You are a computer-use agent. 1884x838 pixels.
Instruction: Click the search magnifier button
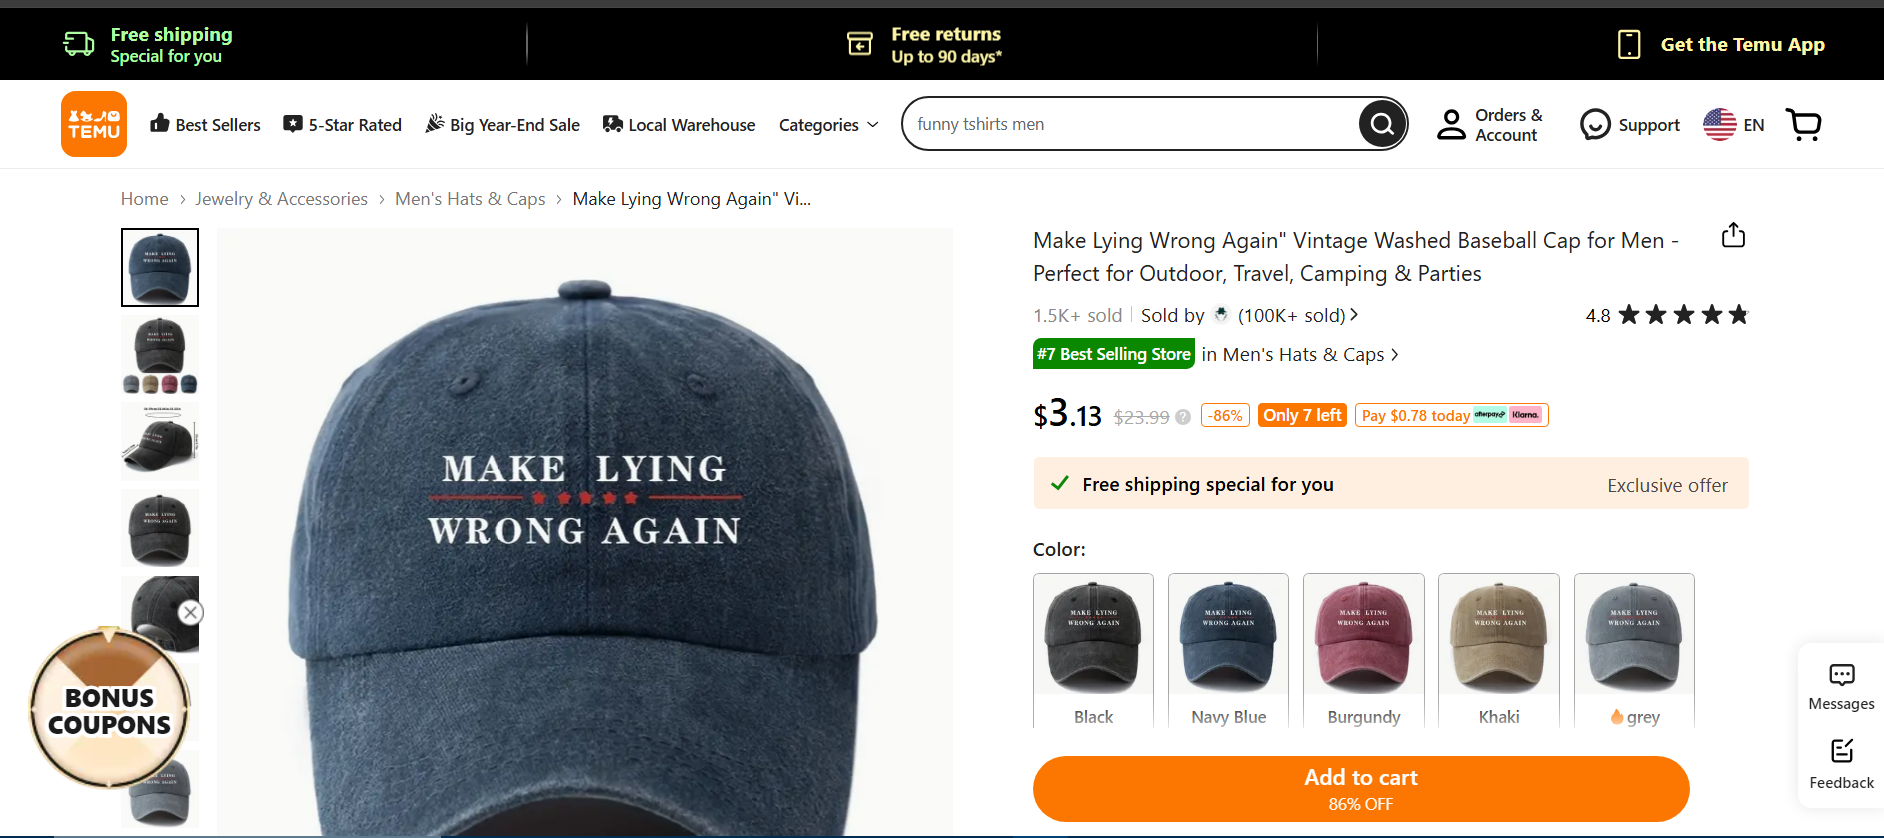tap(1382, 124)
